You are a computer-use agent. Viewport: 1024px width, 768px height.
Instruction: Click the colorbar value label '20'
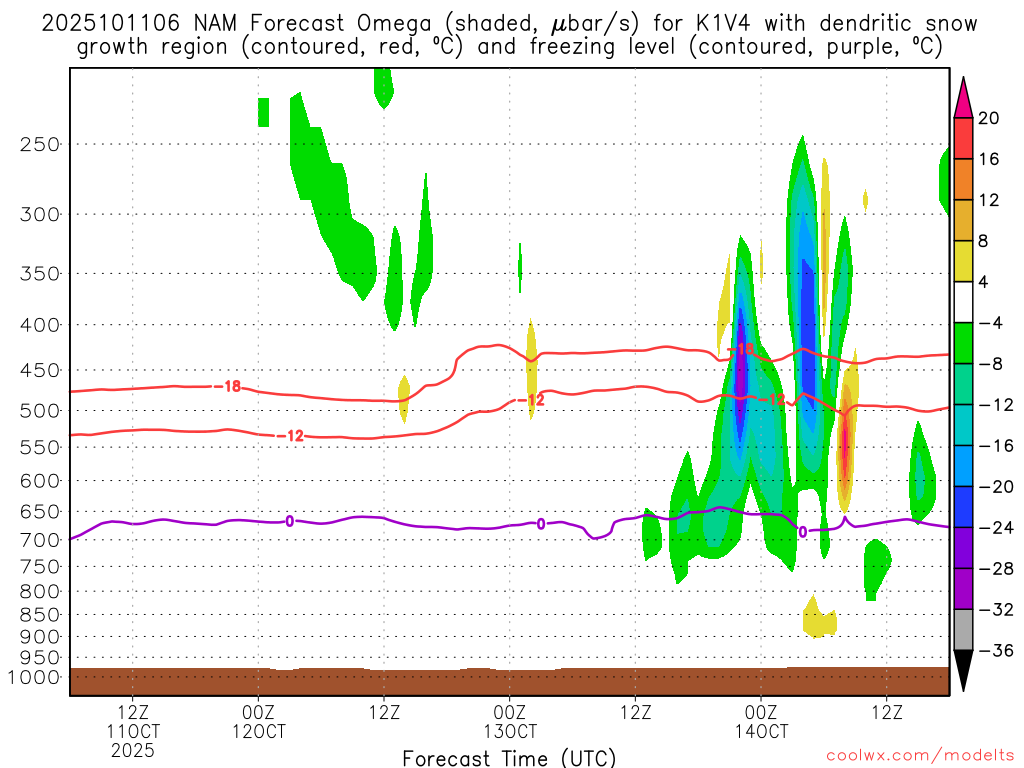point(989,118)
